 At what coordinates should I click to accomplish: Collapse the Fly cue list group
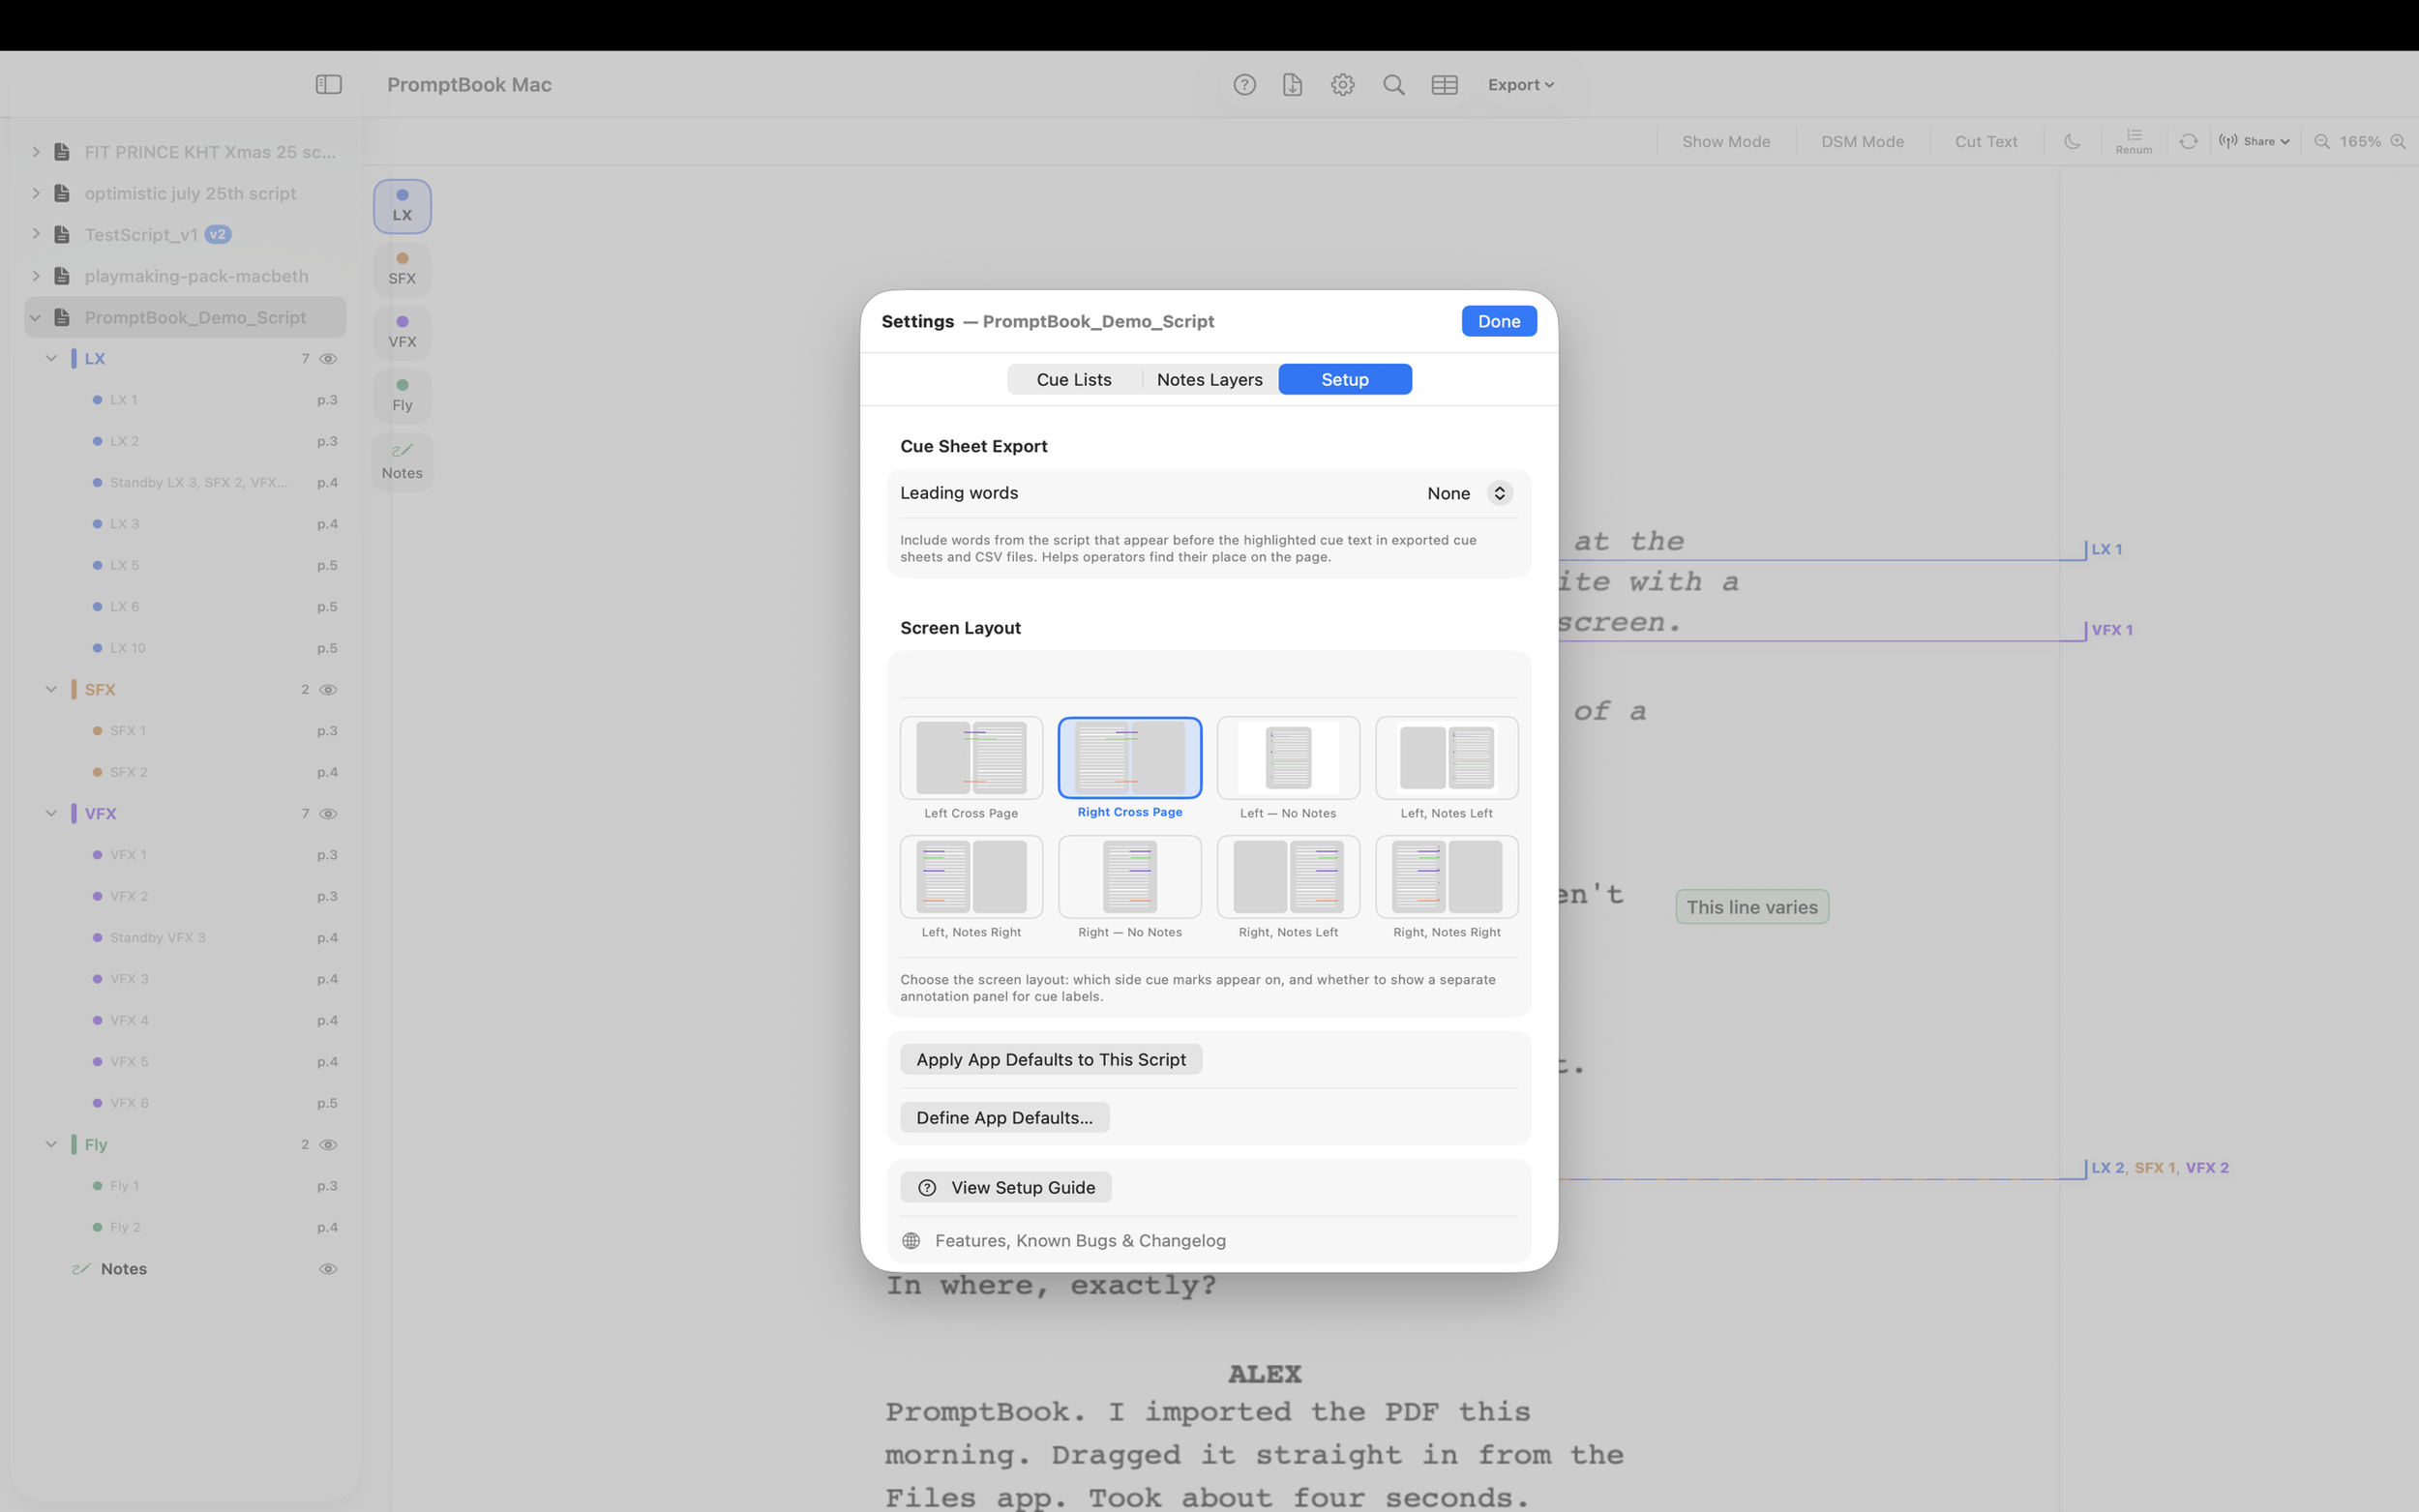click(51, 1145)
